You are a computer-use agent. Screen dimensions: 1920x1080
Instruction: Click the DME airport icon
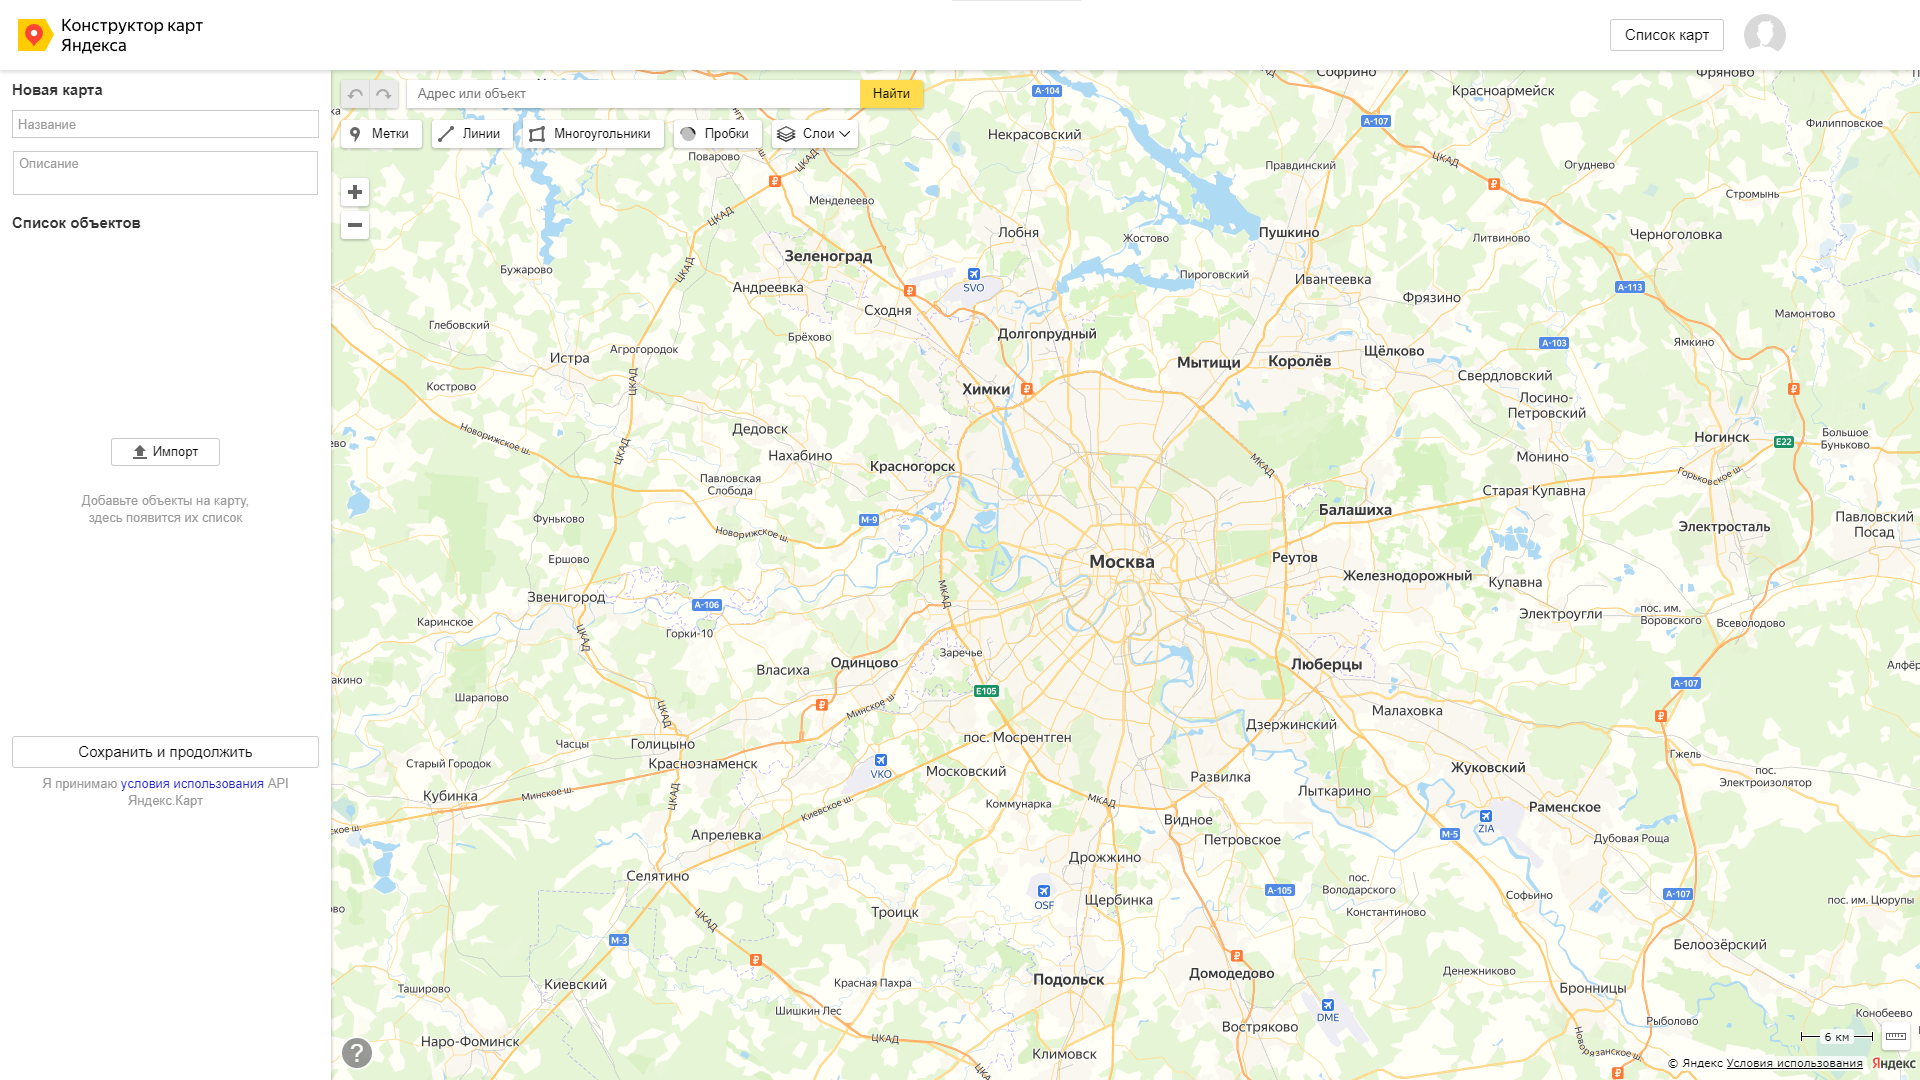[x=1328, y=1005]
